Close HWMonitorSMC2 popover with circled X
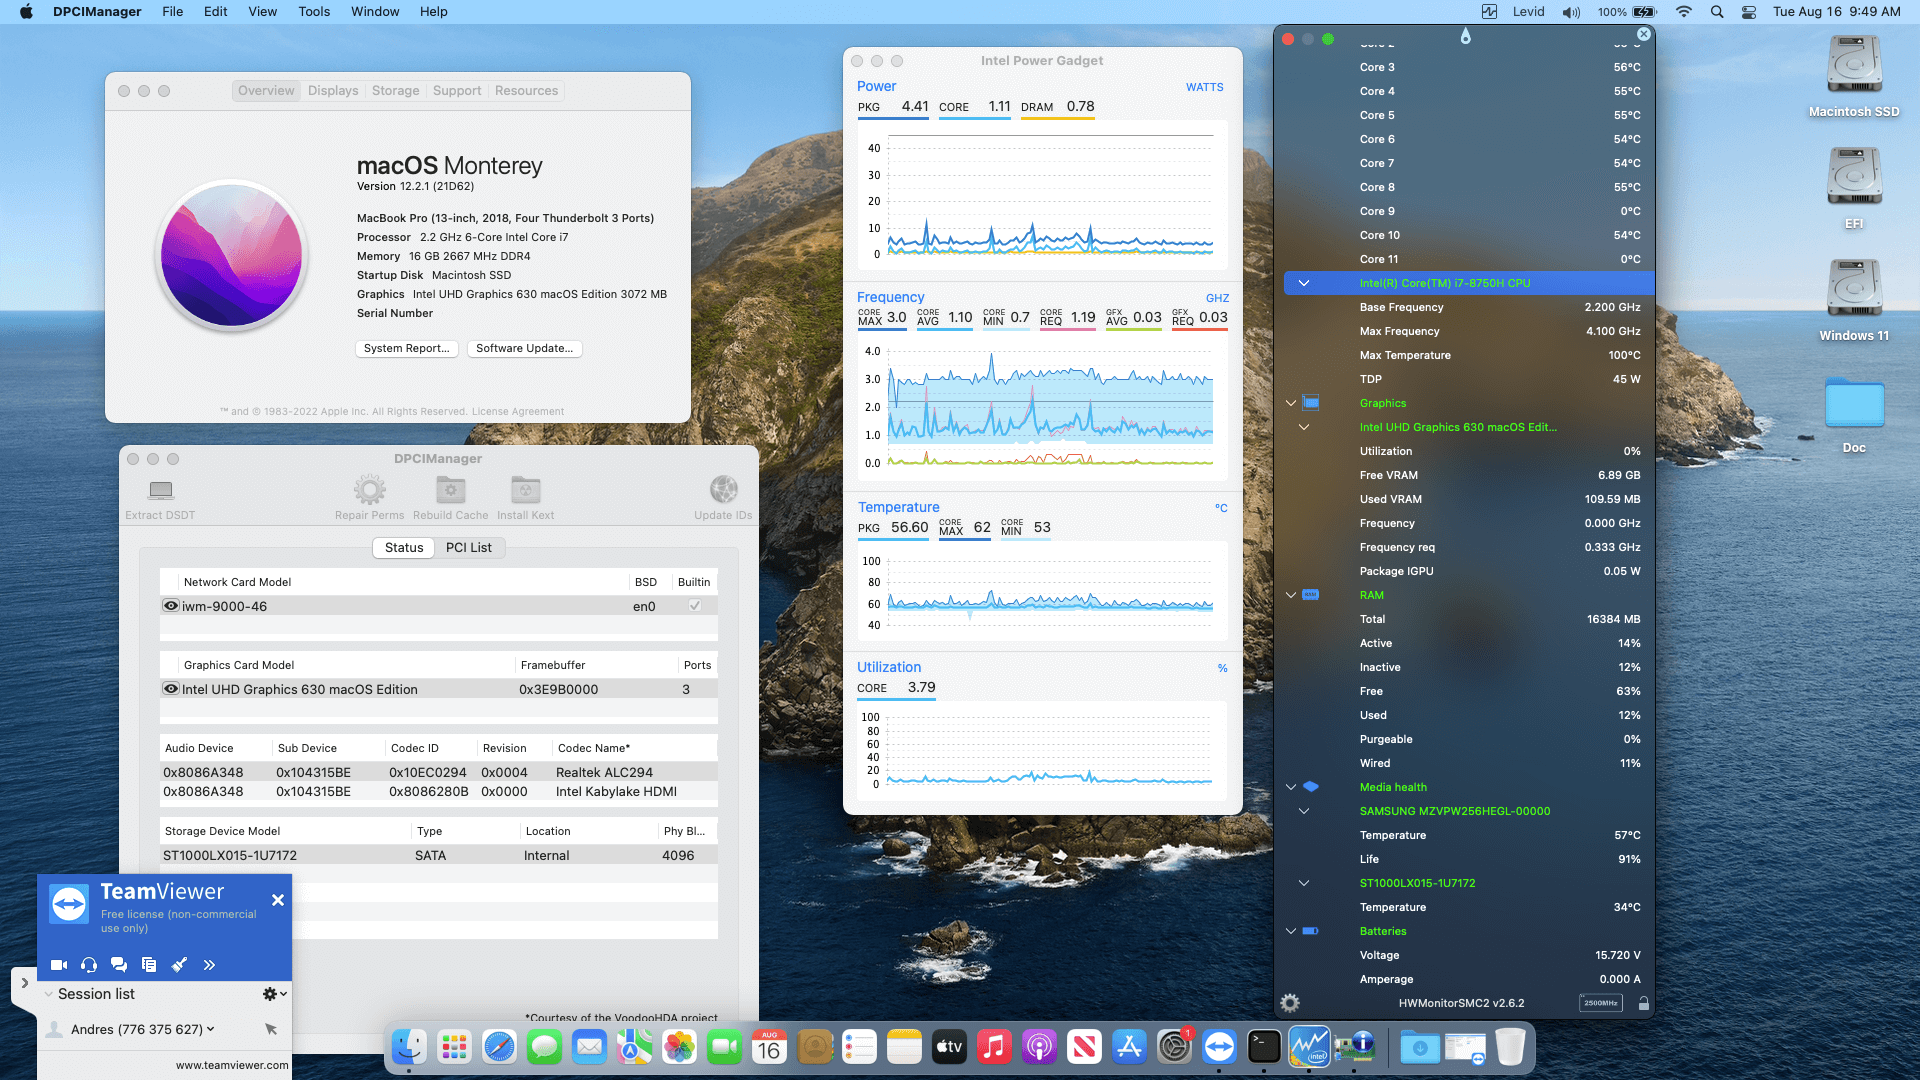This screenshot has height=1080, width=1920. pyautogui.click(x=1643, y=34)
